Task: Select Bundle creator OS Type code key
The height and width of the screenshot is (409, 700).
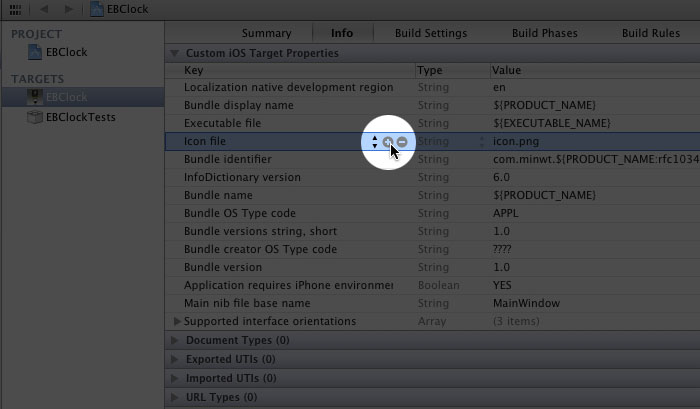Action: point(260,249)
